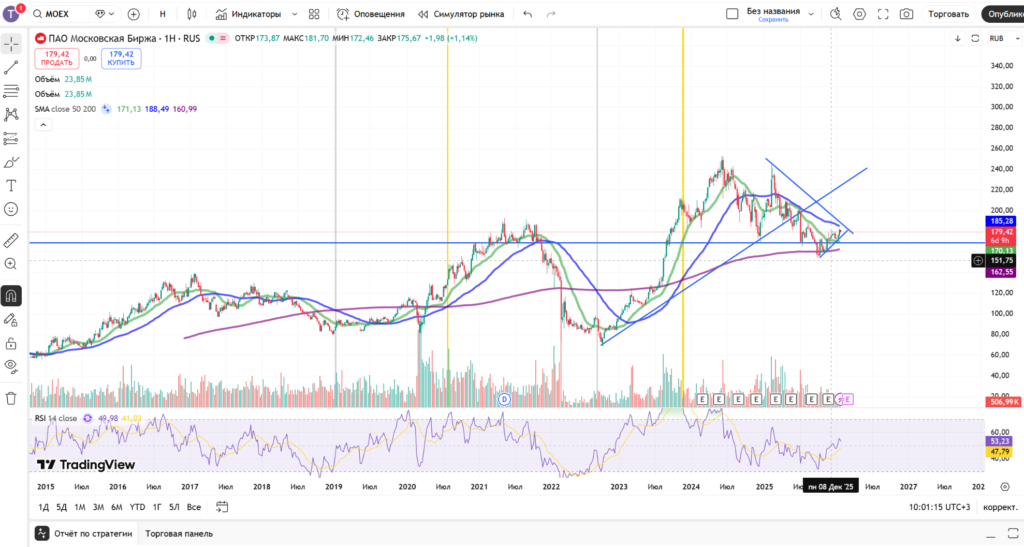Open the Индикаторы dialog
Screen dimensions: 1024x547
click(249, 14)
